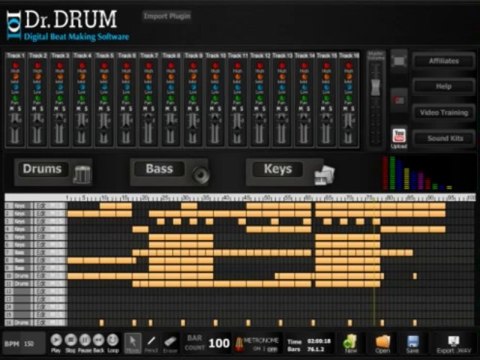Viewport: 480px width, 360px height.
Task: Click the Dr. Drum logo
Action: 68,25
